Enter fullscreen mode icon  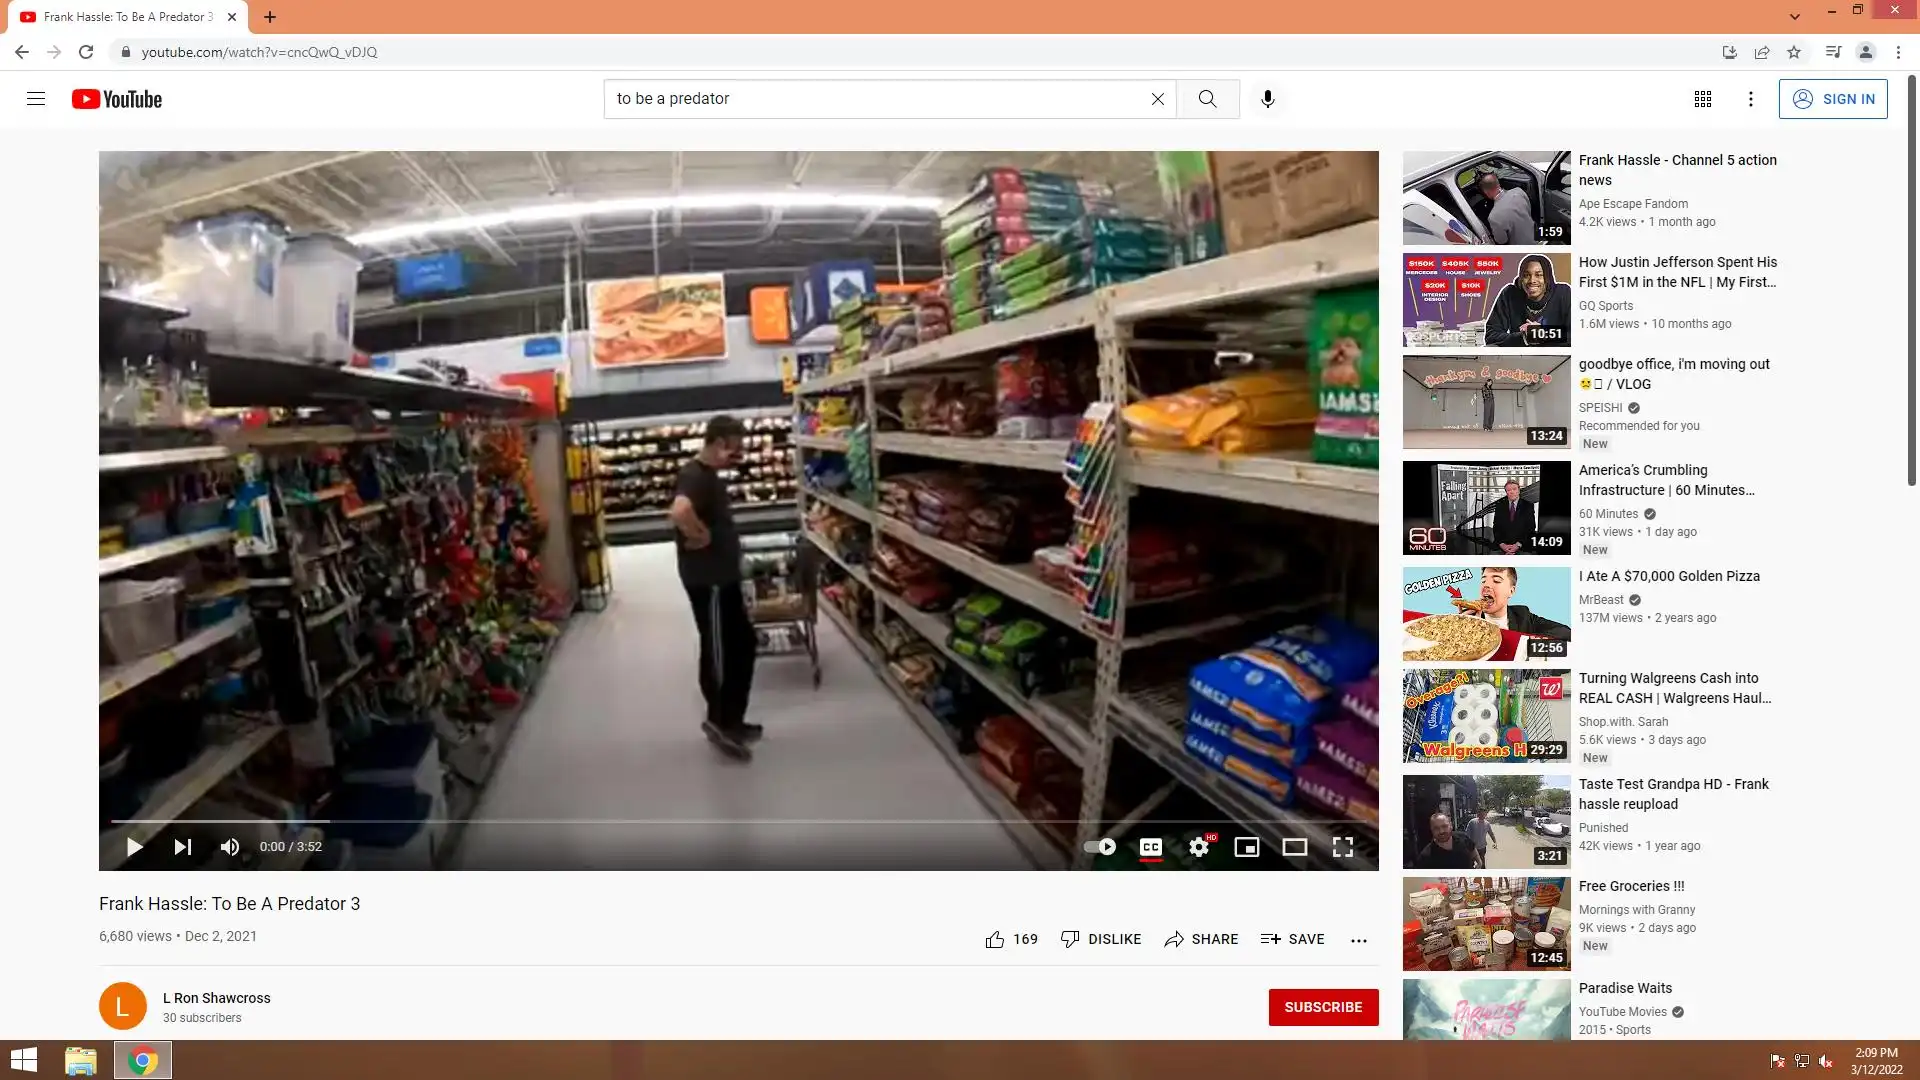[x=1343, y=847]
